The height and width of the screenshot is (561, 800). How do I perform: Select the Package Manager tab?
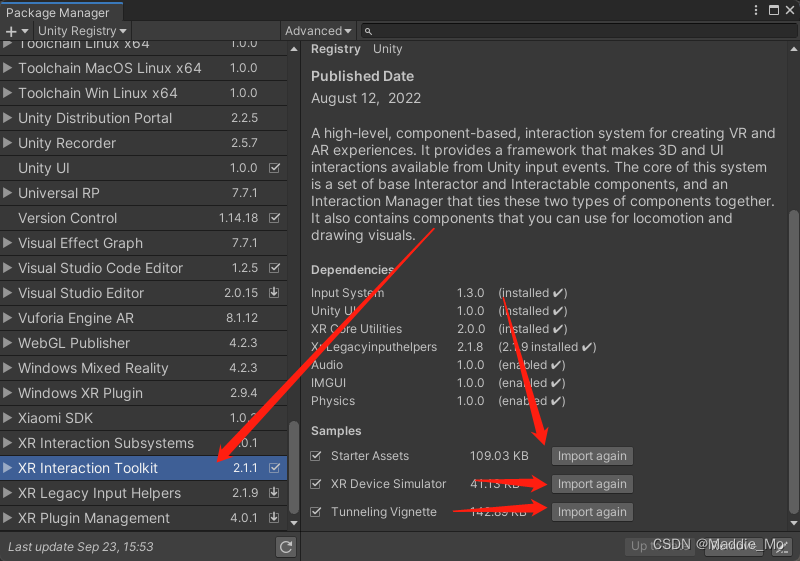[x=61, y=12]
